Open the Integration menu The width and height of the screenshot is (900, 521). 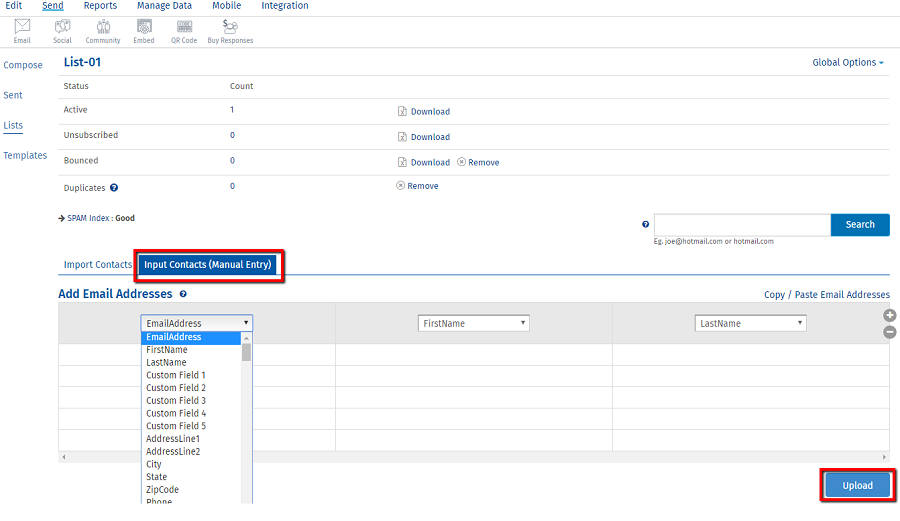[x=285, y=6]
